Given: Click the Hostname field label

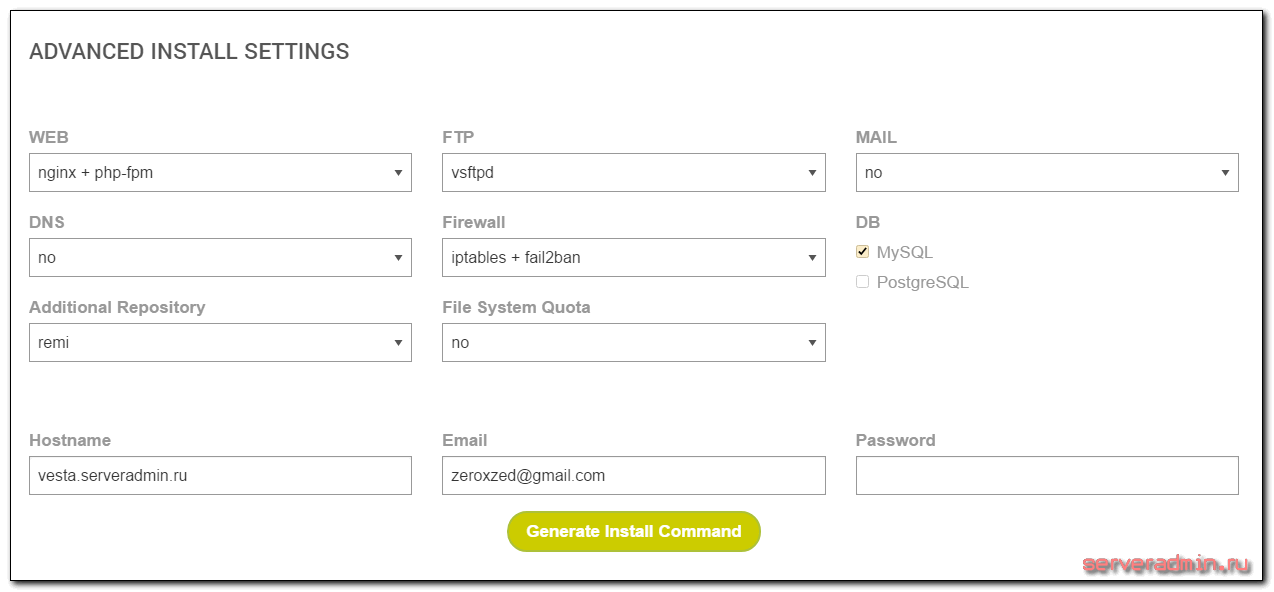Looking at the screenshot, I should coord(70,440).
